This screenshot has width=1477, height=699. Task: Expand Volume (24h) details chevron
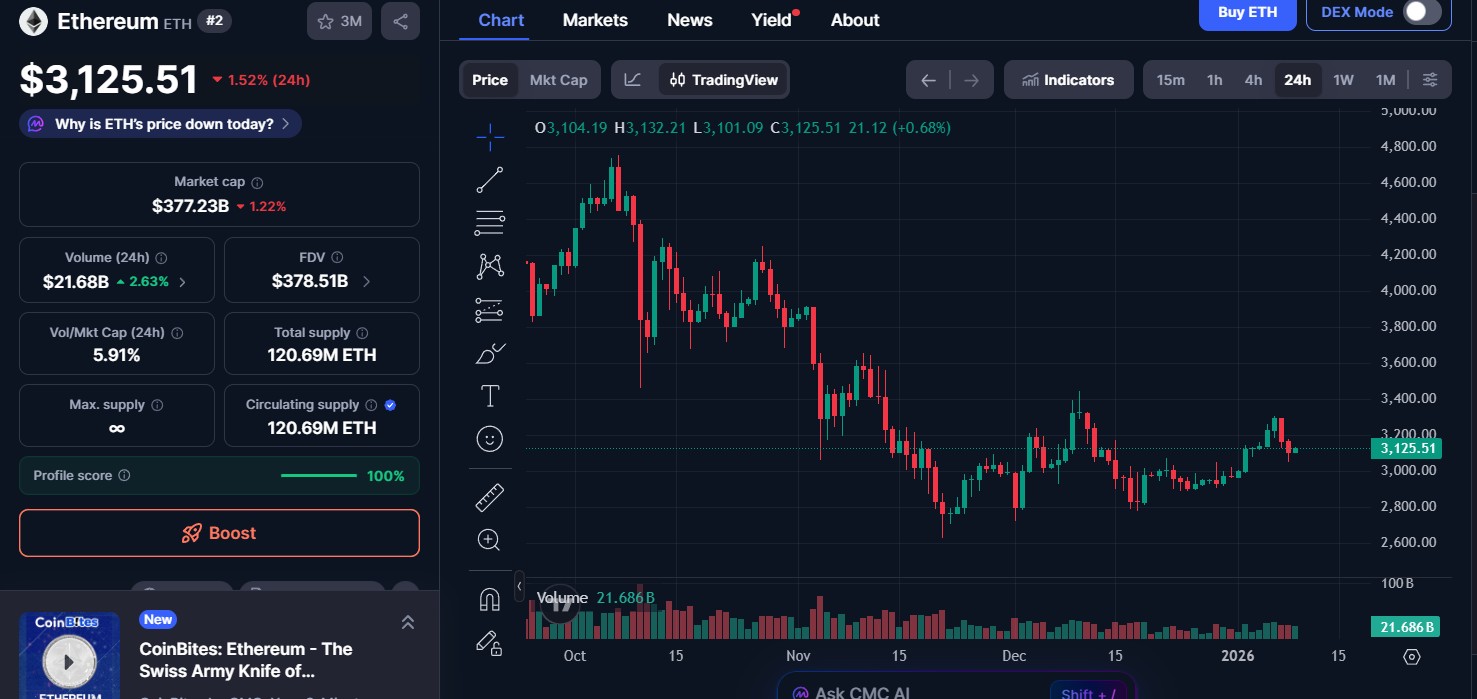[183, 282]
